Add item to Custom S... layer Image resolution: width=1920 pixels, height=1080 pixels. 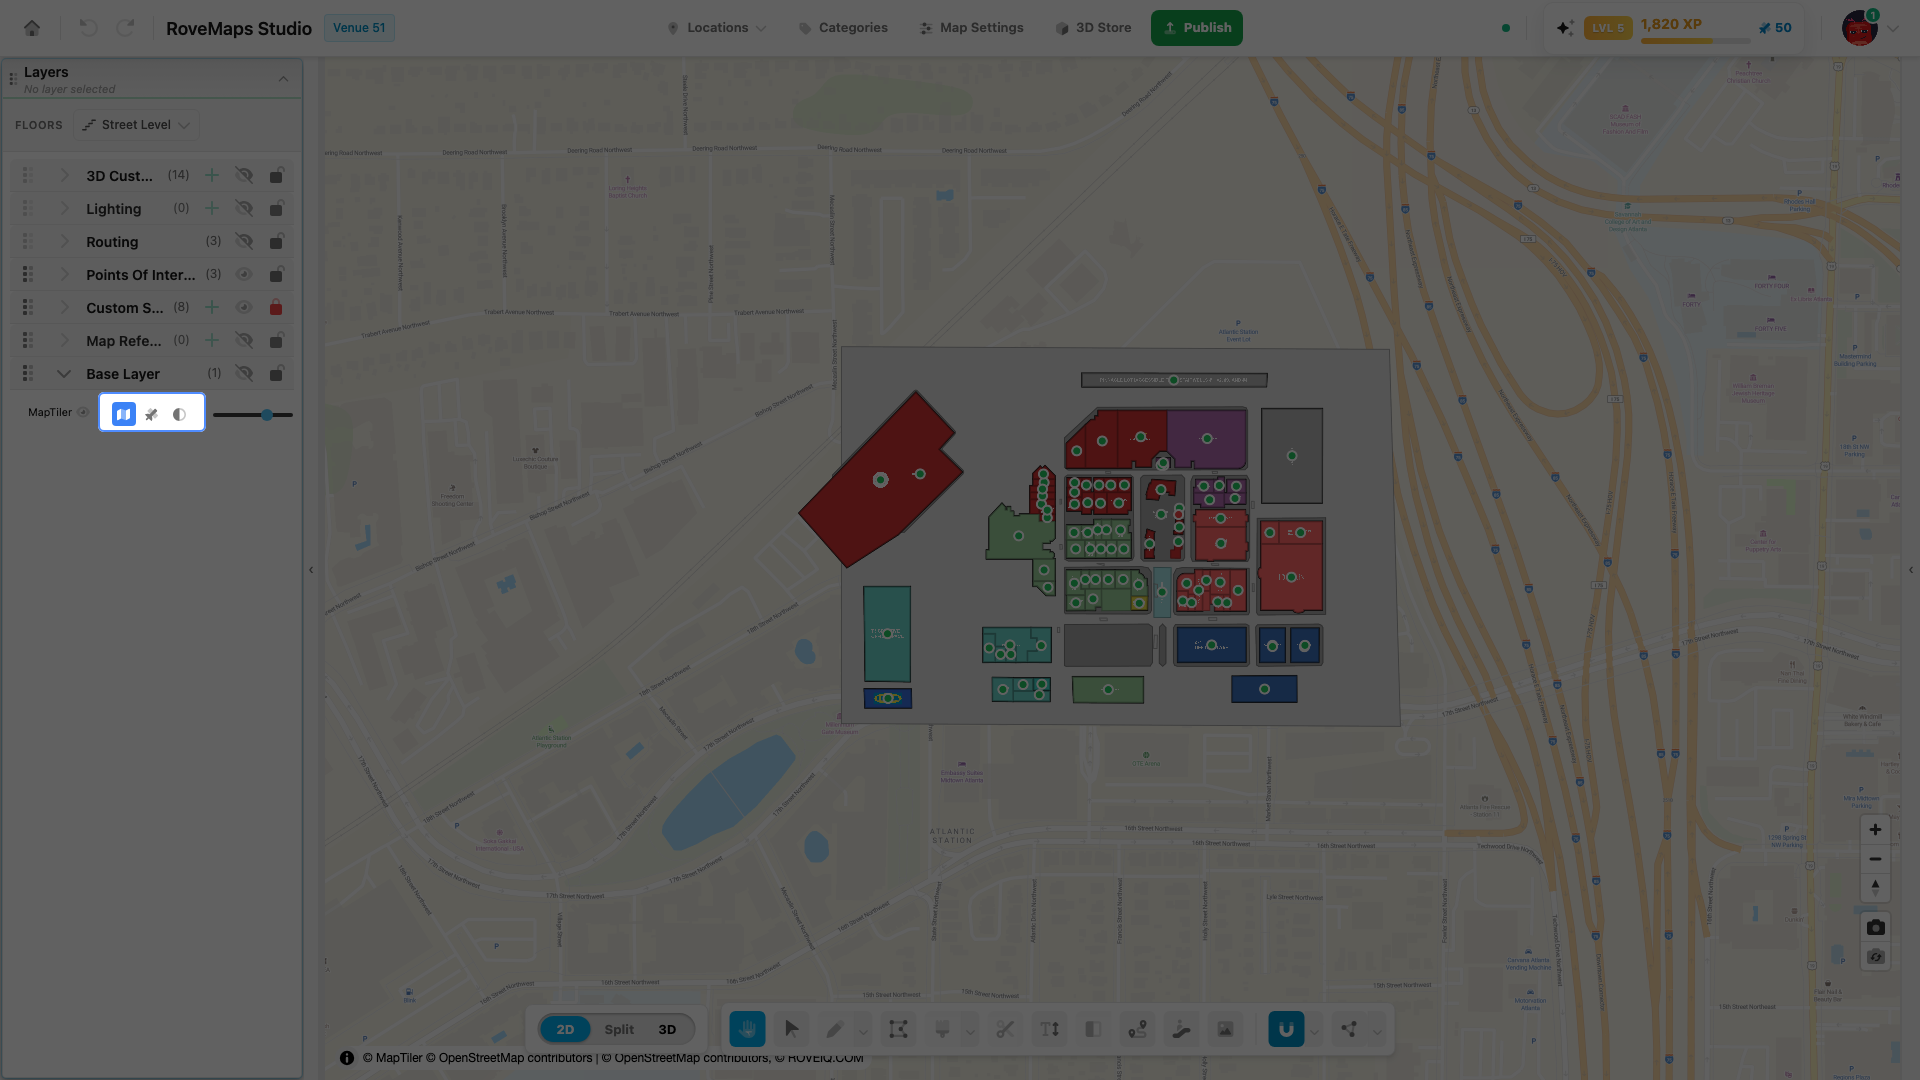click(212, 308)
